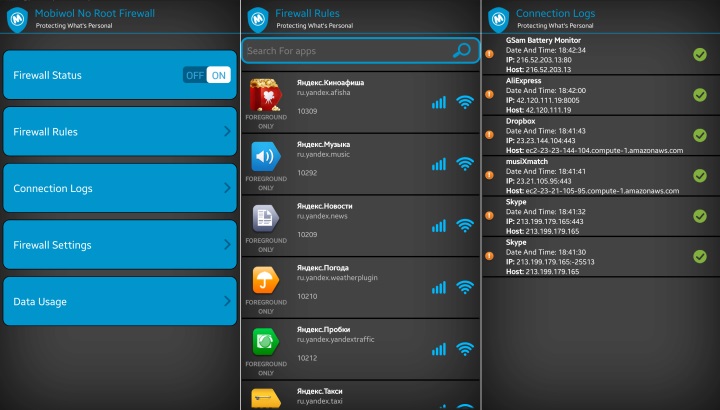Viewport: 720px width, 410px height.
Task: Click the orange alert icon for Skype 18:41:32
Action: point(489,216)
